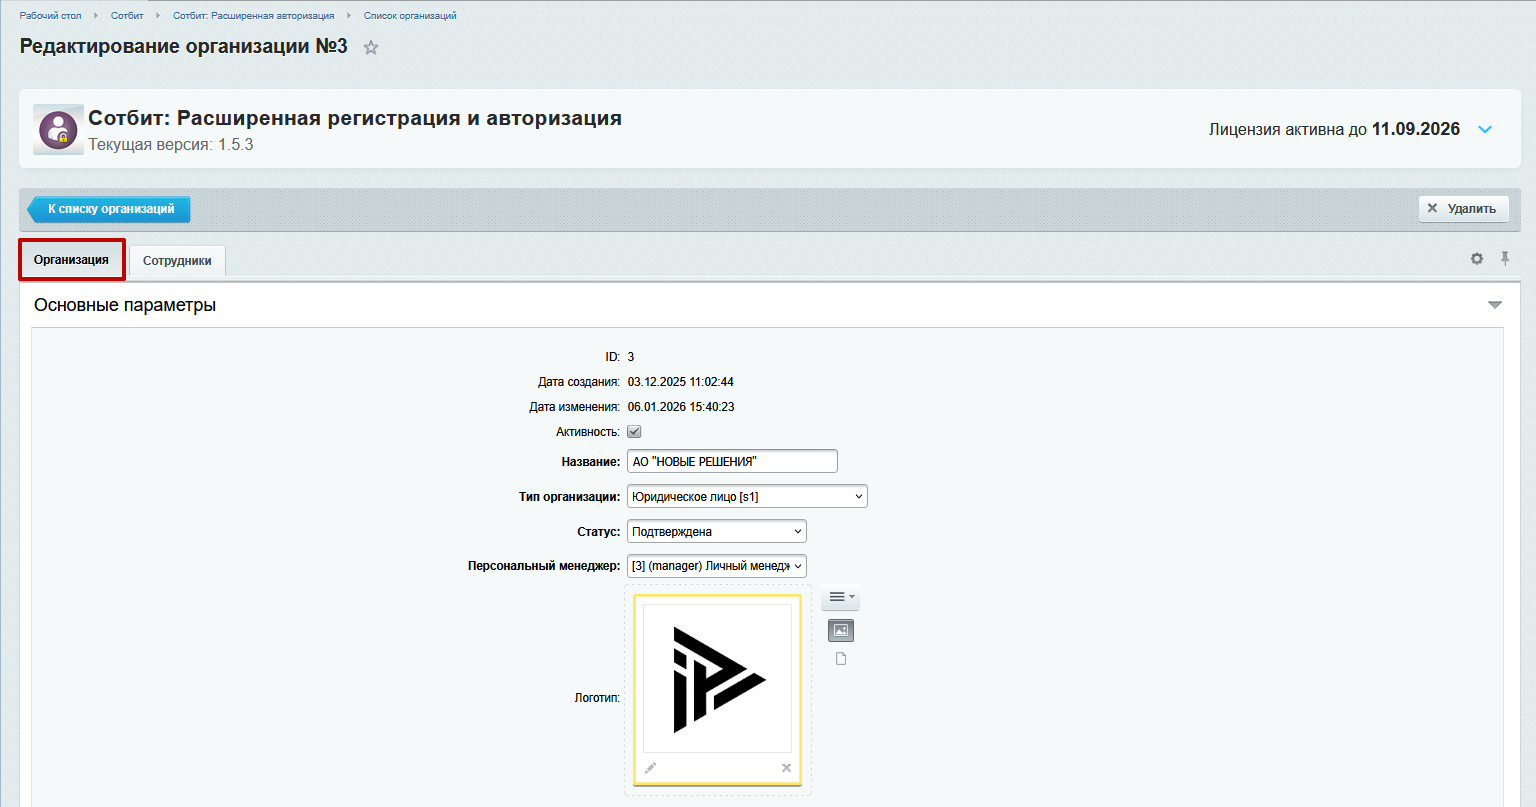1536x807 pixels.
Task: Edit logo description with pencil icon
Action: 650,768
